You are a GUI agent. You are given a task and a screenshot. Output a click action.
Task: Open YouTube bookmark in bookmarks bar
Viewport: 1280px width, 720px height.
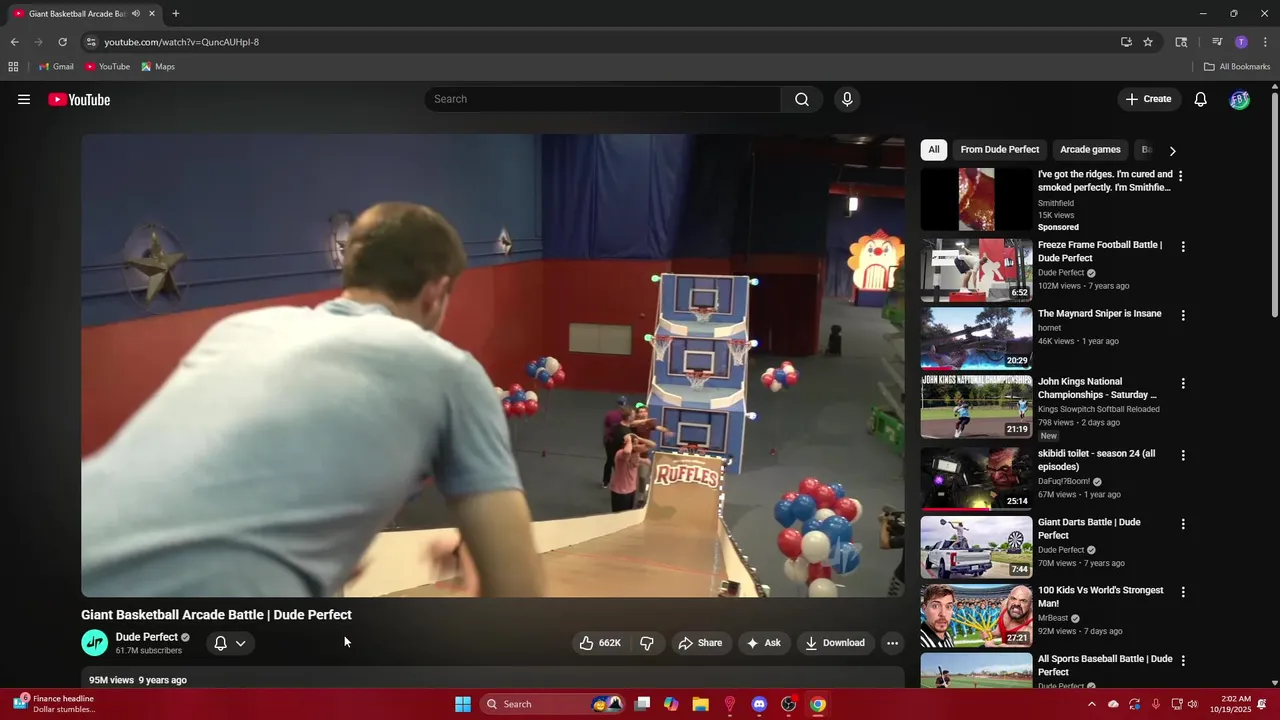tap(107, 67)
